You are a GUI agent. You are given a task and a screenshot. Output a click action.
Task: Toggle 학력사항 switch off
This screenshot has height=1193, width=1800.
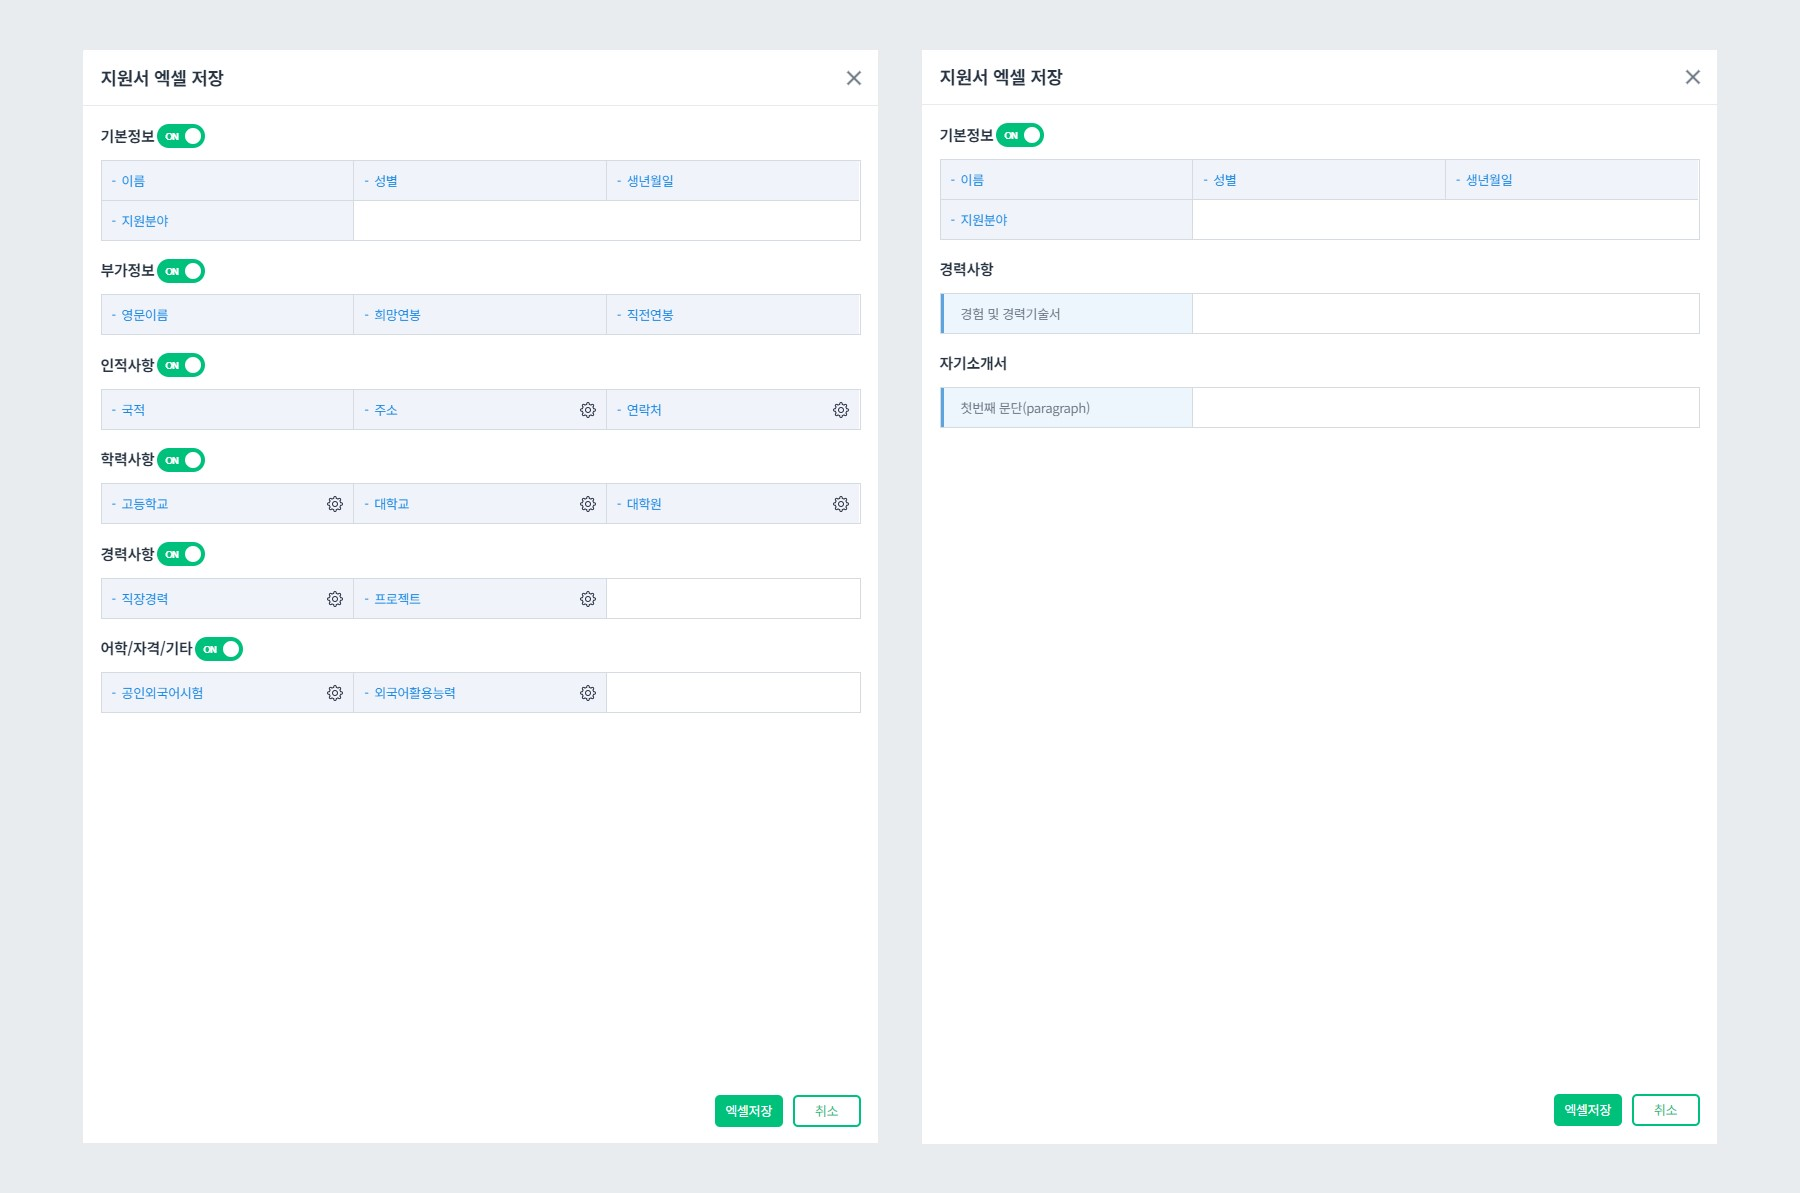181,460
